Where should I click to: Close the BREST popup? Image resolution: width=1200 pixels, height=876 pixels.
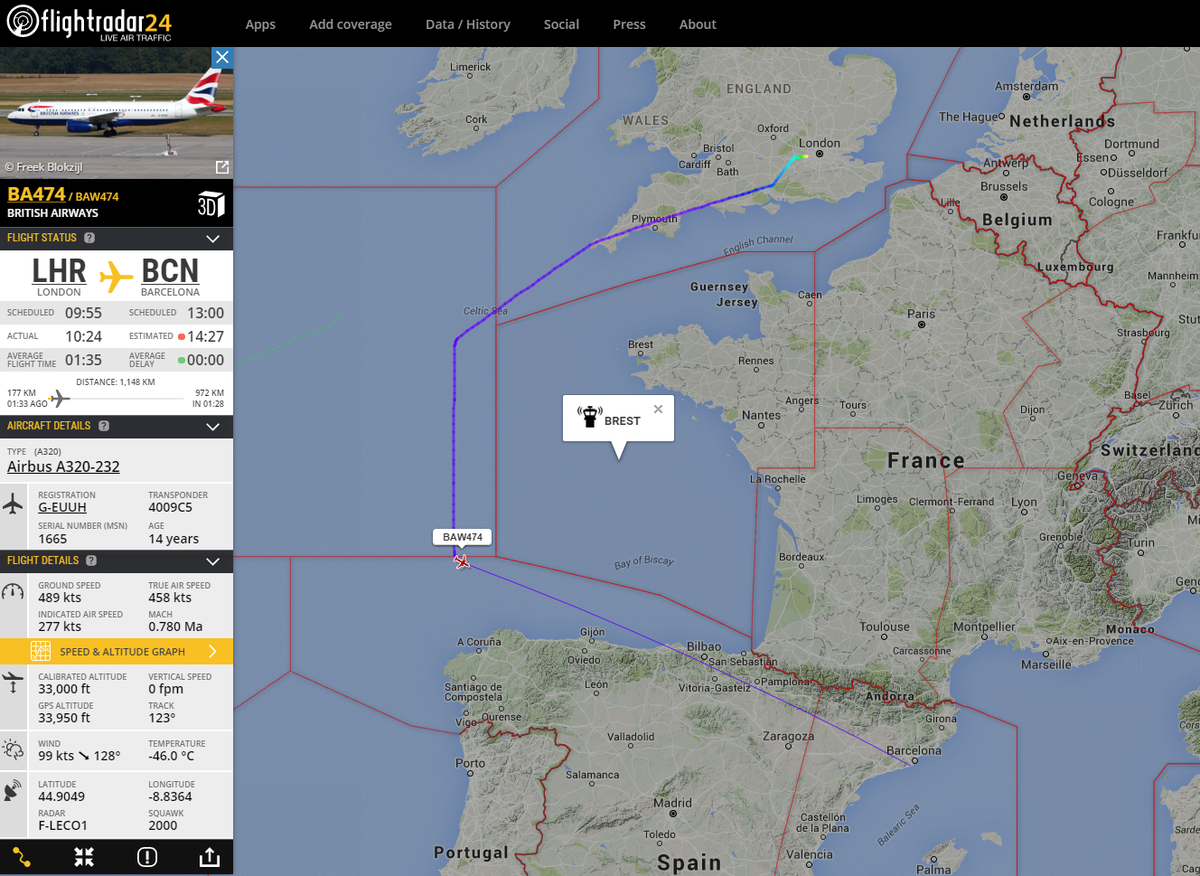tap(658, 409)
